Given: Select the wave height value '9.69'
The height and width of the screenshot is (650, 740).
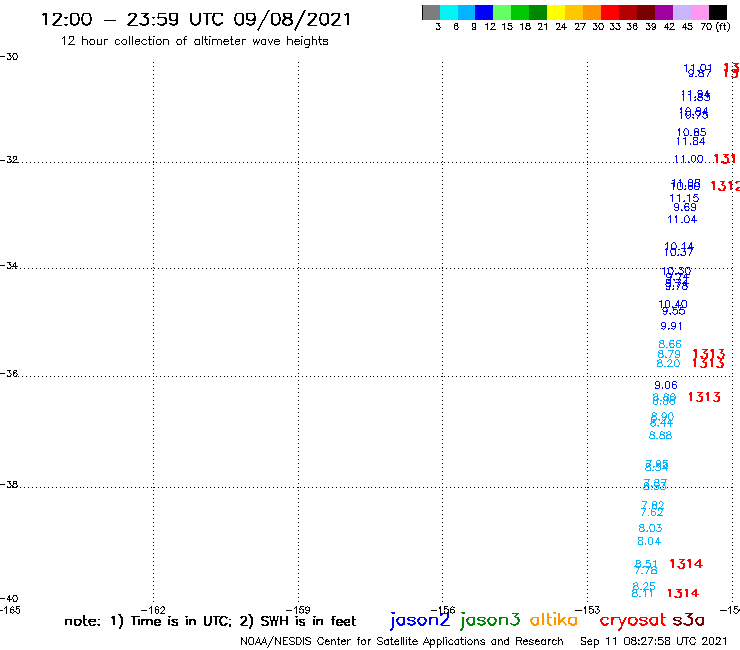Looking at the screenshot, I should [685, 207].
